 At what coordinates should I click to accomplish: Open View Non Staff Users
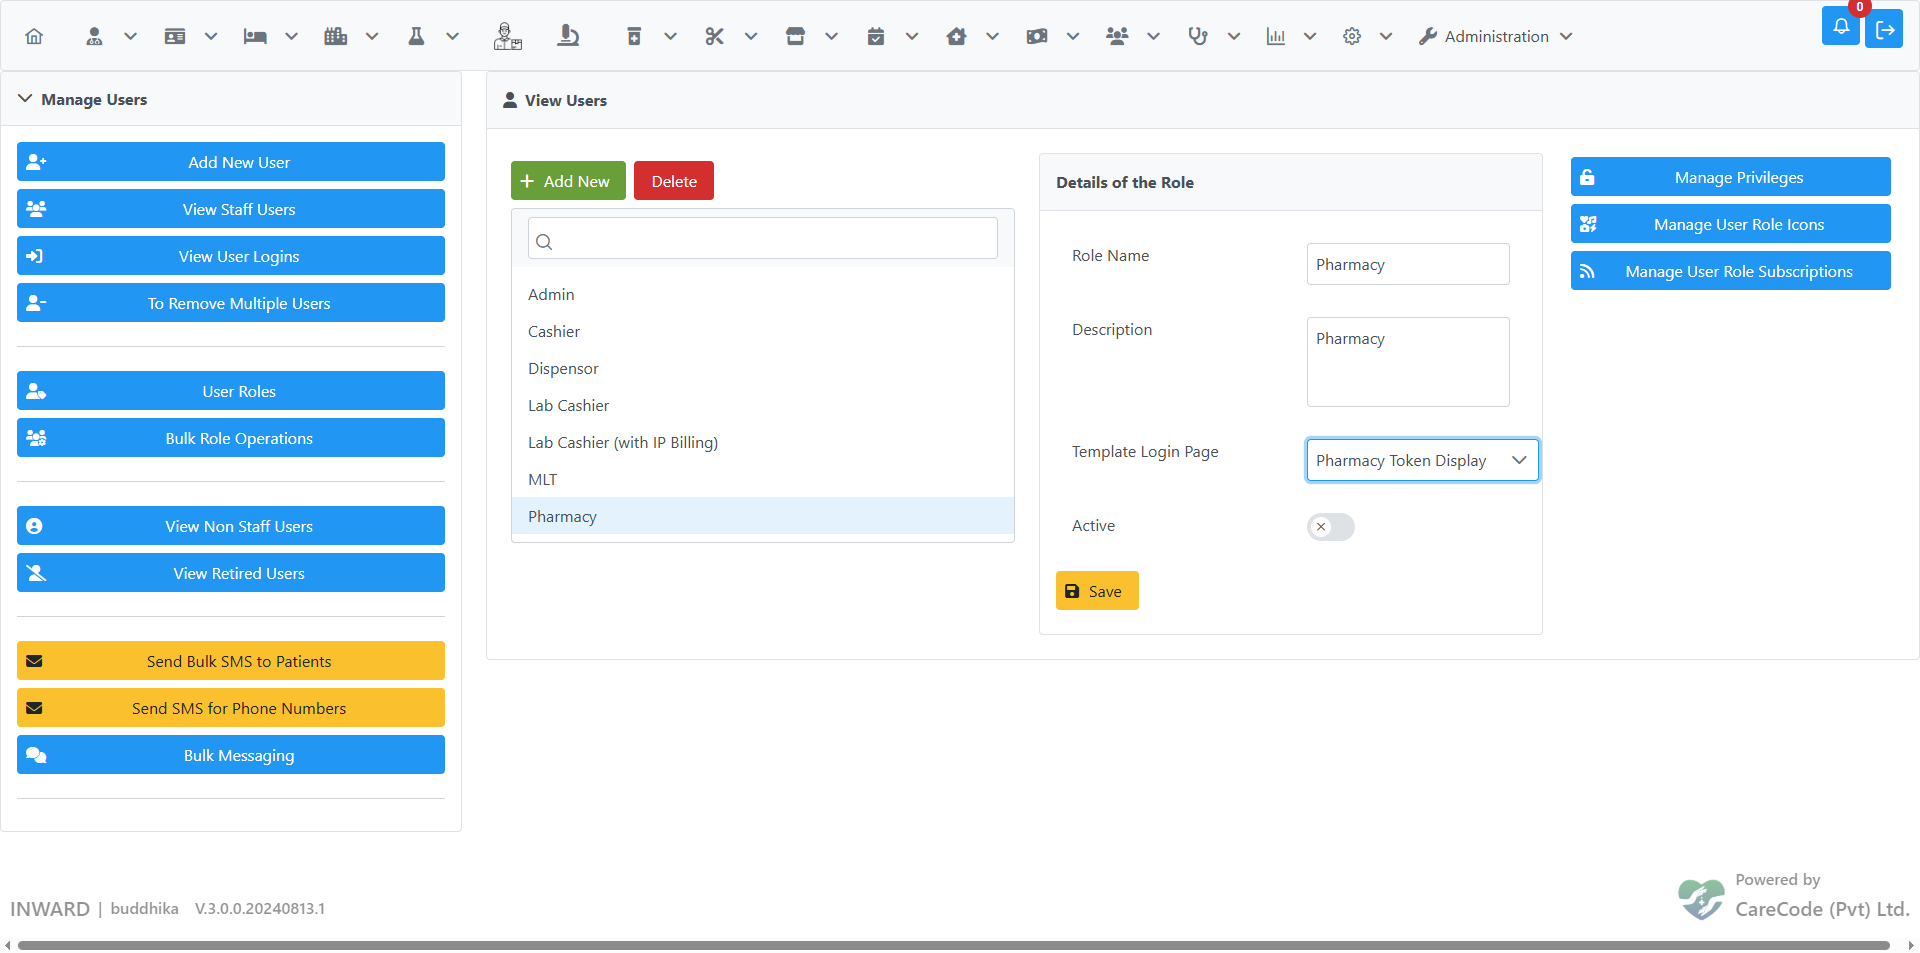tap(231, 526)
